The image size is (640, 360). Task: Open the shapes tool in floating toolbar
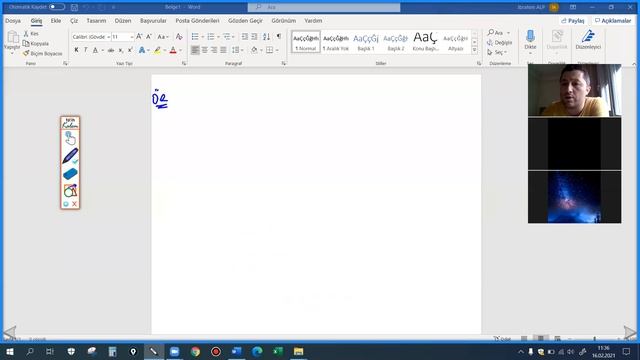70,190
